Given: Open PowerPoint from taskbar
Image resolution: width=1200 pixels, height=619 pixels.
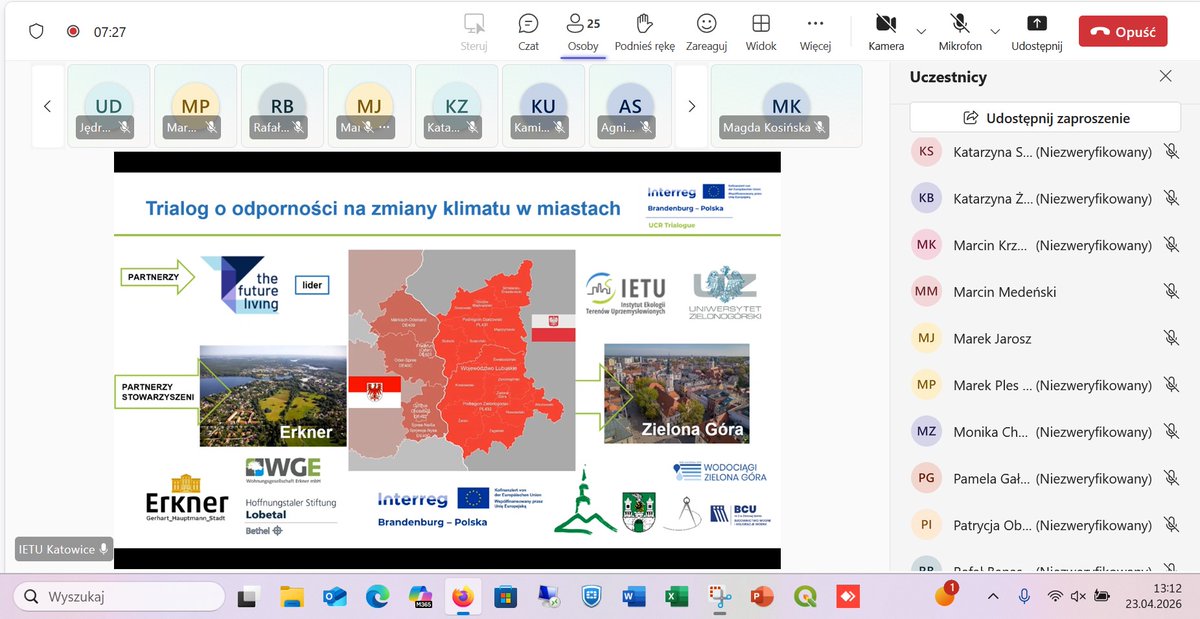Looking at the screenshot, I should tap(762, 597).
